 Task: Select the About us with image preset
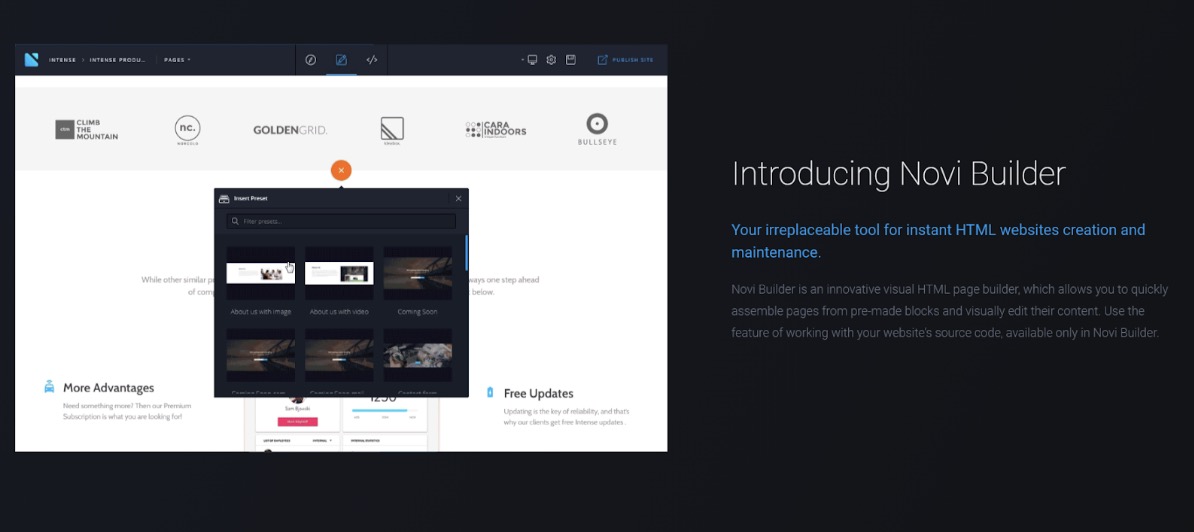coord(260,272)
